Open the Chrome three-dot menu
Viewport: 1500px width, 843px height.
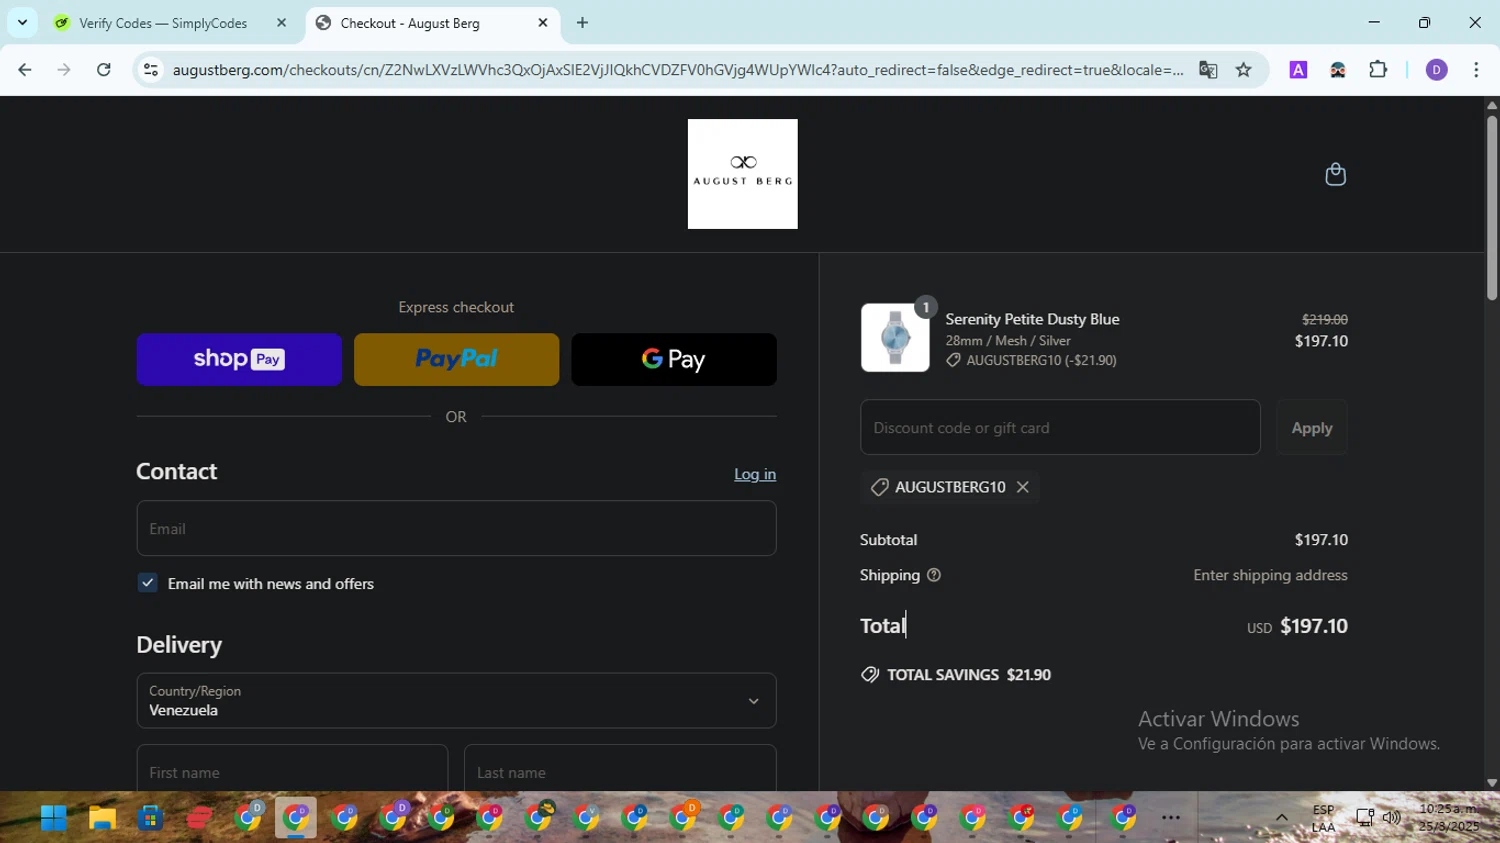(x=1476, y=70)
